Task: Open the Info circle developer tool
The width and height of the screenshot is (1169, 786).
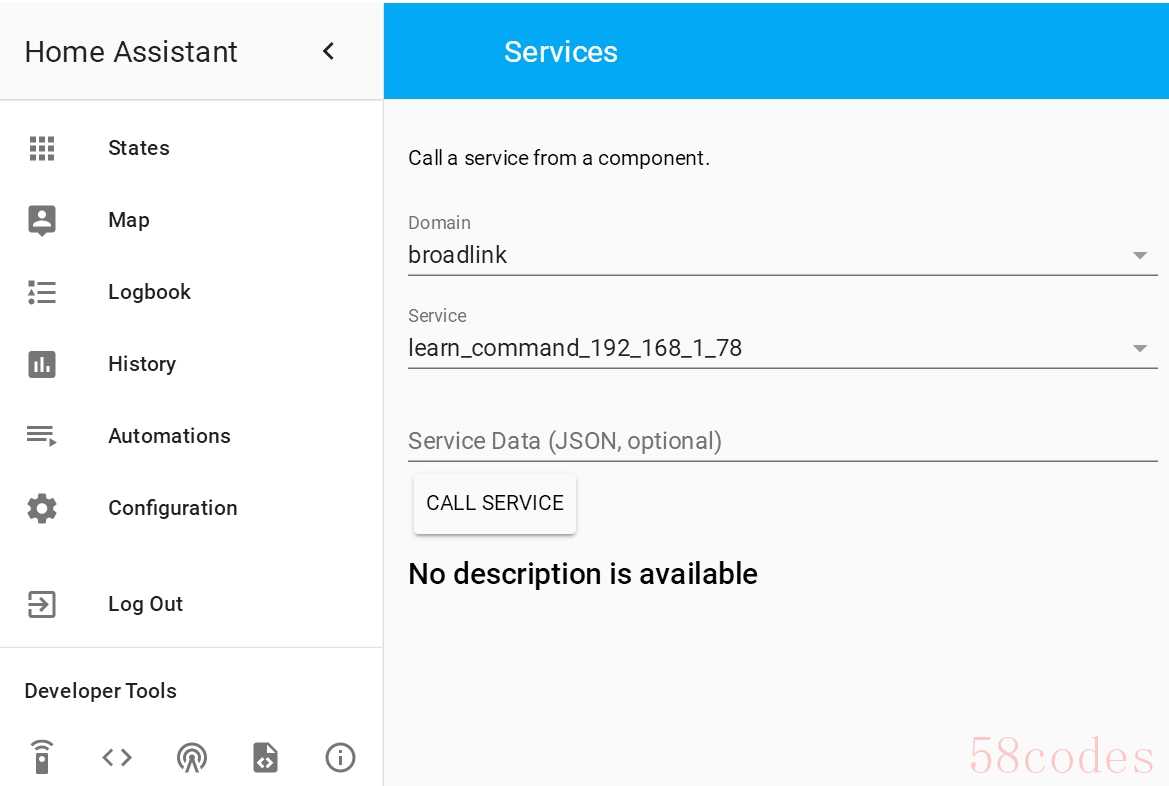Action: (x=340, y=757)
